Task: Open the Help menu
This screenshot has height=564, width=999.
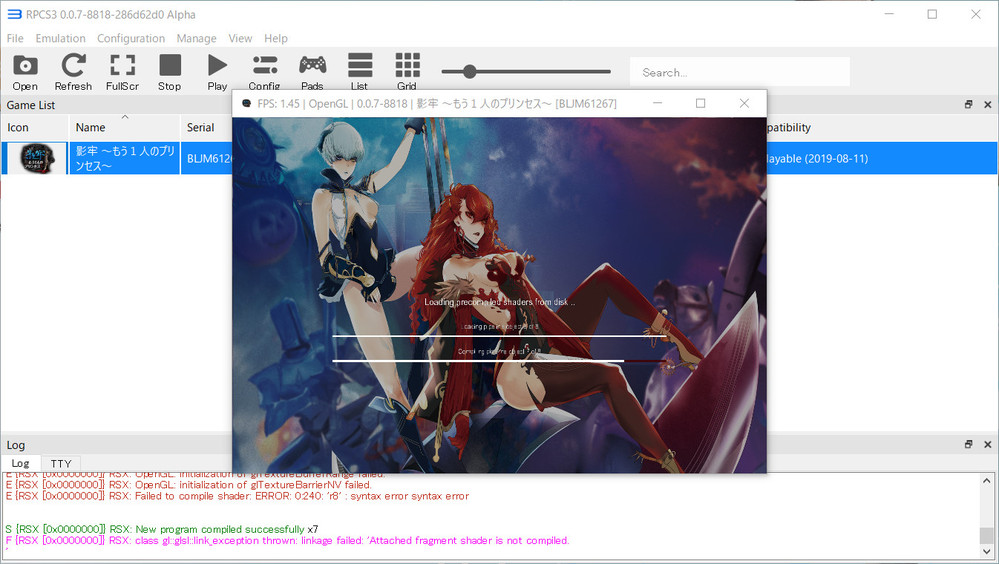Action: (x=276, y=38)
